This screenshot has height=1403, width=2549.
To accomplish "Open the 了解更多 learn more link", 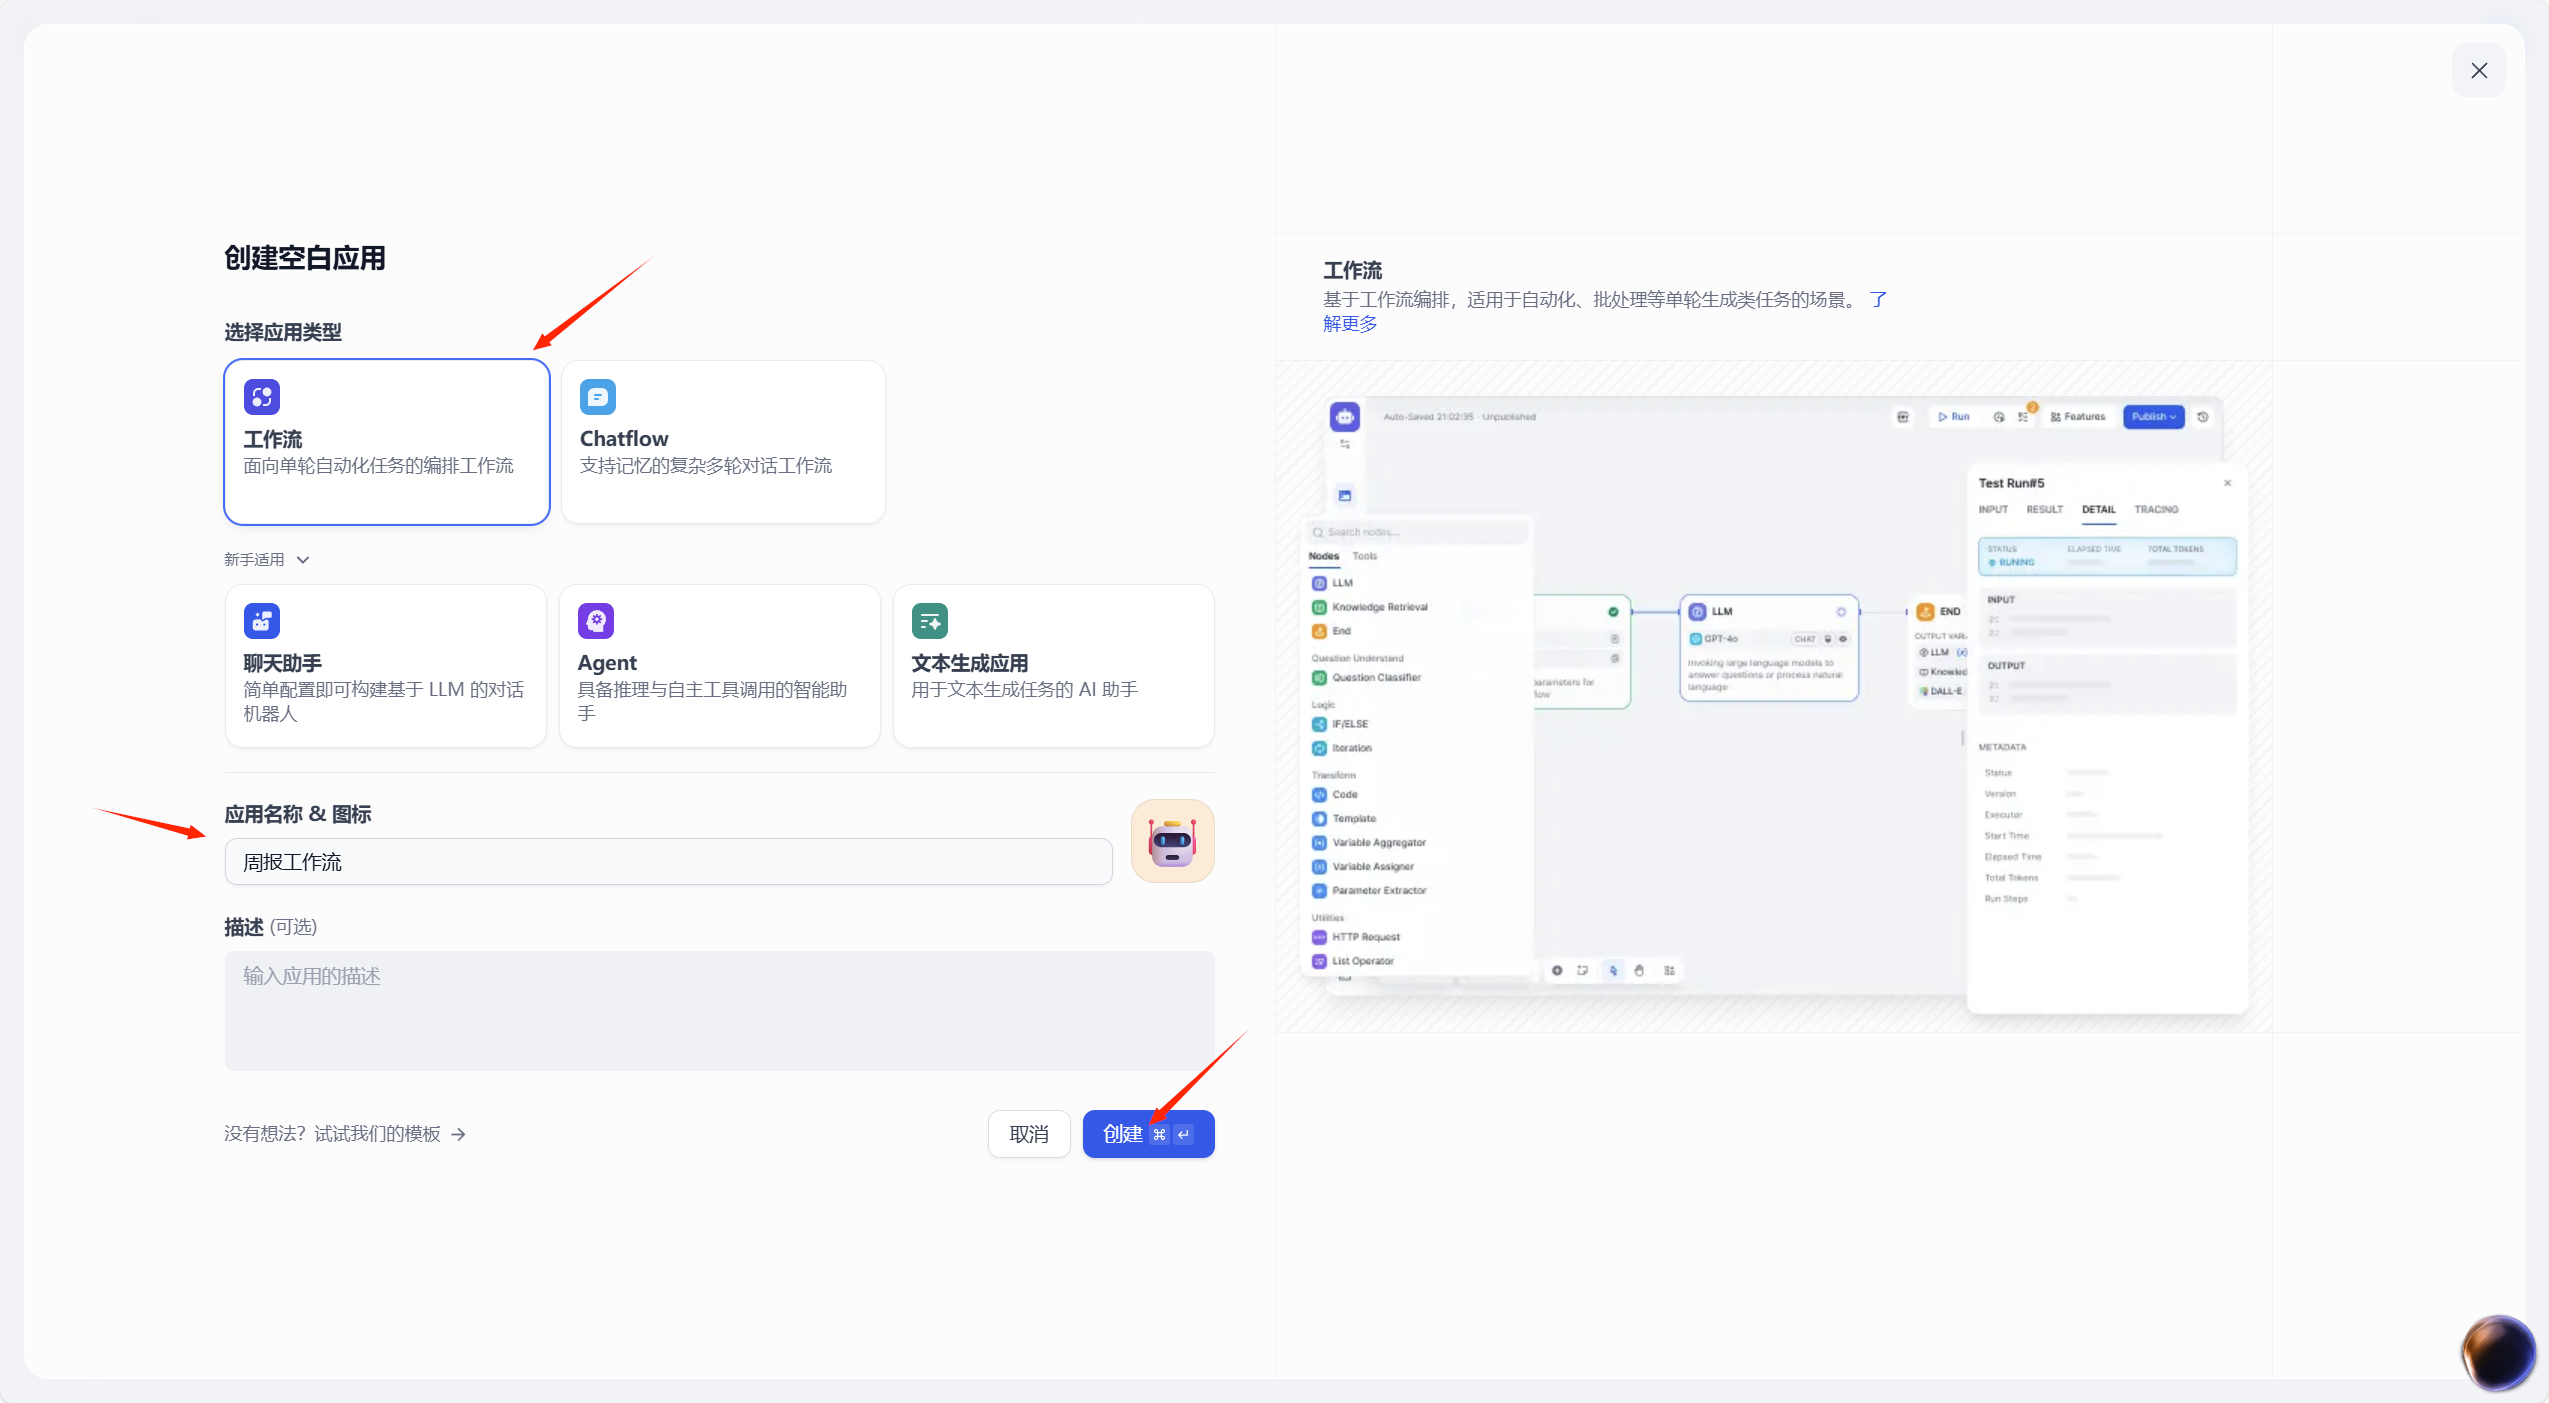I will pyautogui.click(x=1350, y=324).
